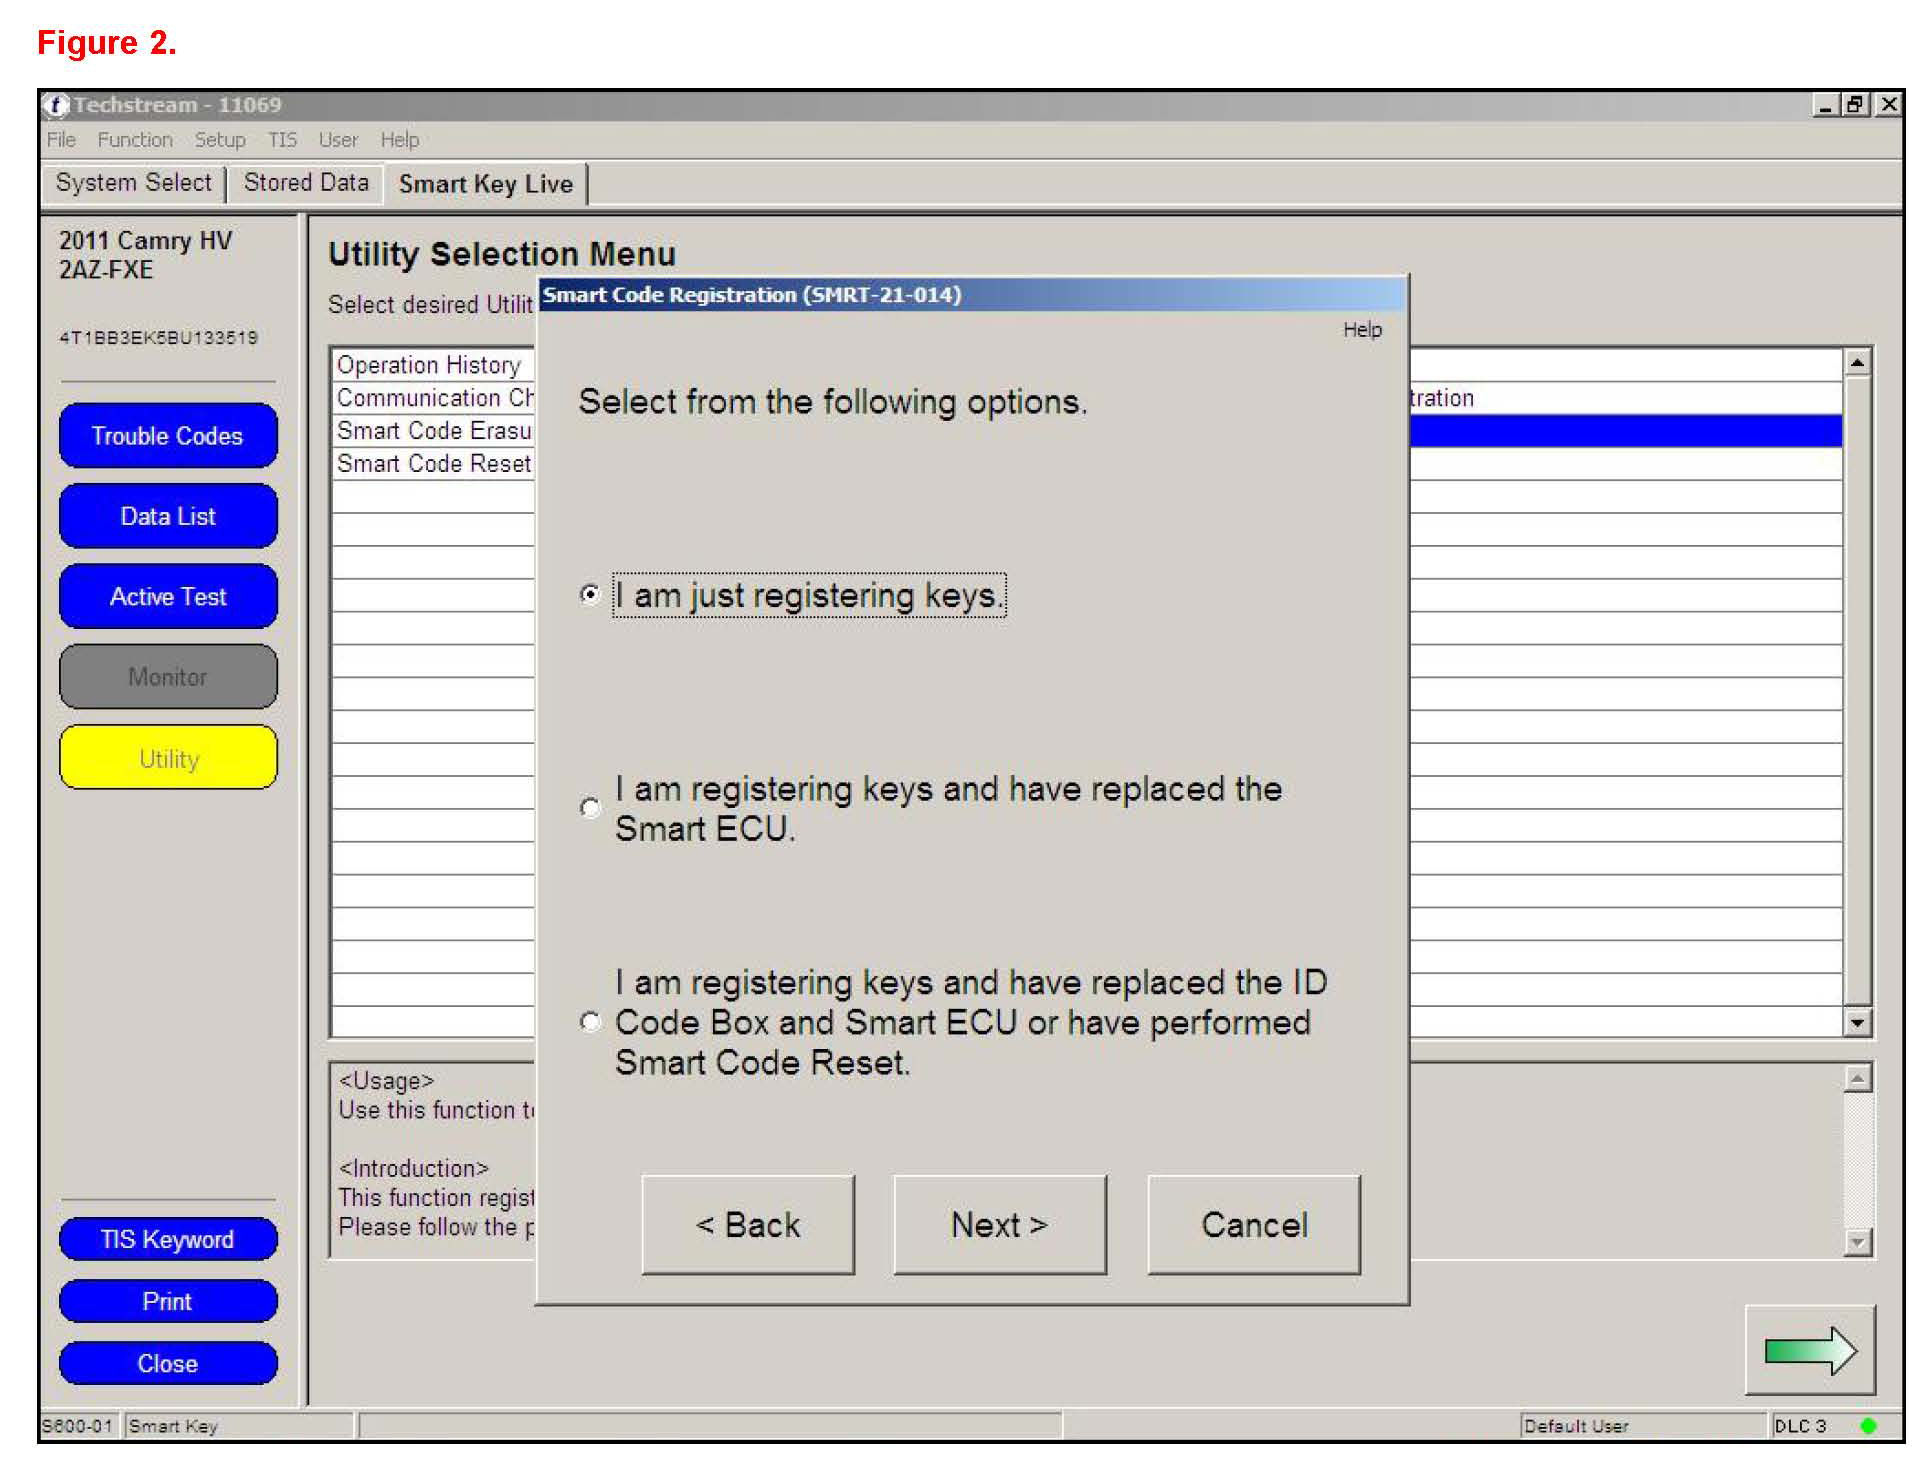This screenshot has height=1468, width=1928.
Task: Click the Techstream title bar logo icon
Action: pos(56,105)
